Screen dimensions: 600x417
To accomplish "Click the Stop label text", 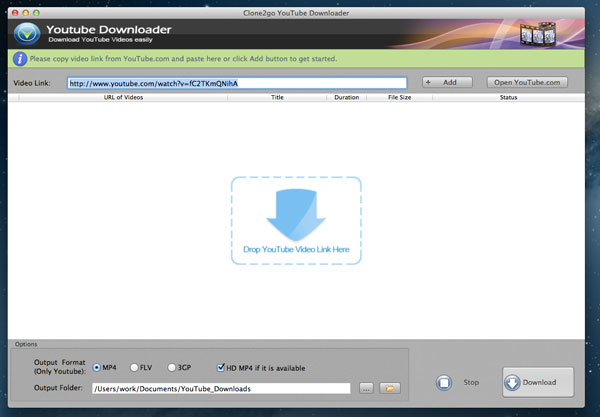I will (x=471, y=382).
